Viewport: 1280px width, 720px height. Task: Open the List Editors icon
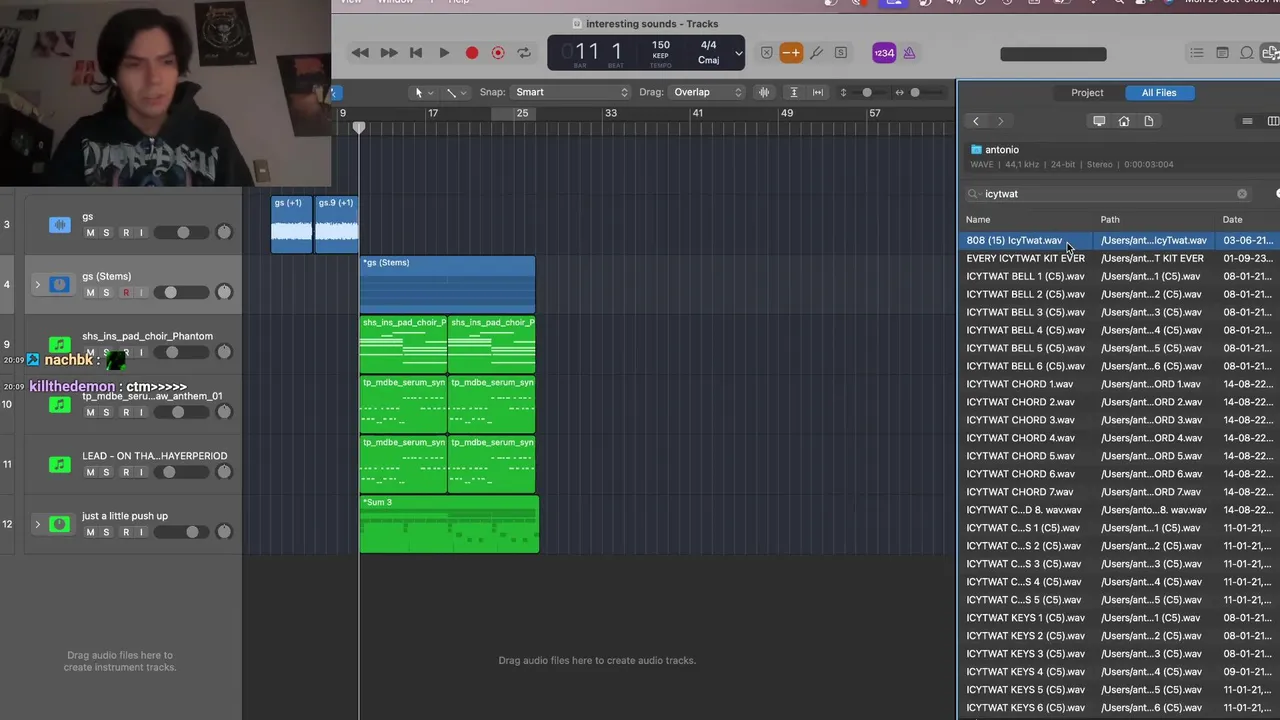pyautogui.click(x=1197, y=53)
